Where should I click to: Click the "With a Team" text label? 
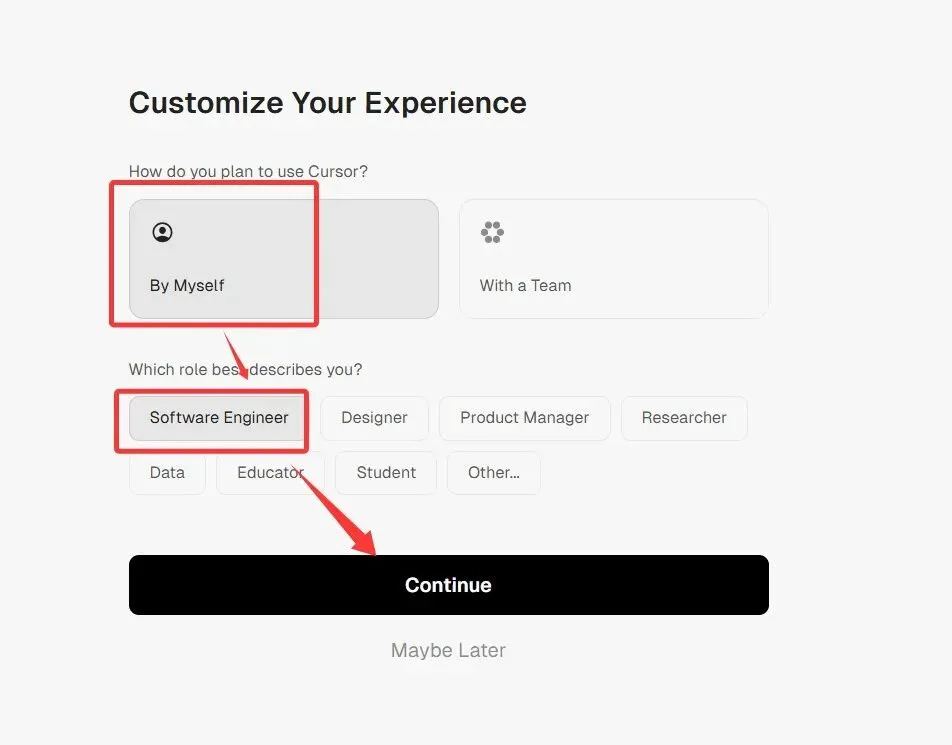click(525, 285)
